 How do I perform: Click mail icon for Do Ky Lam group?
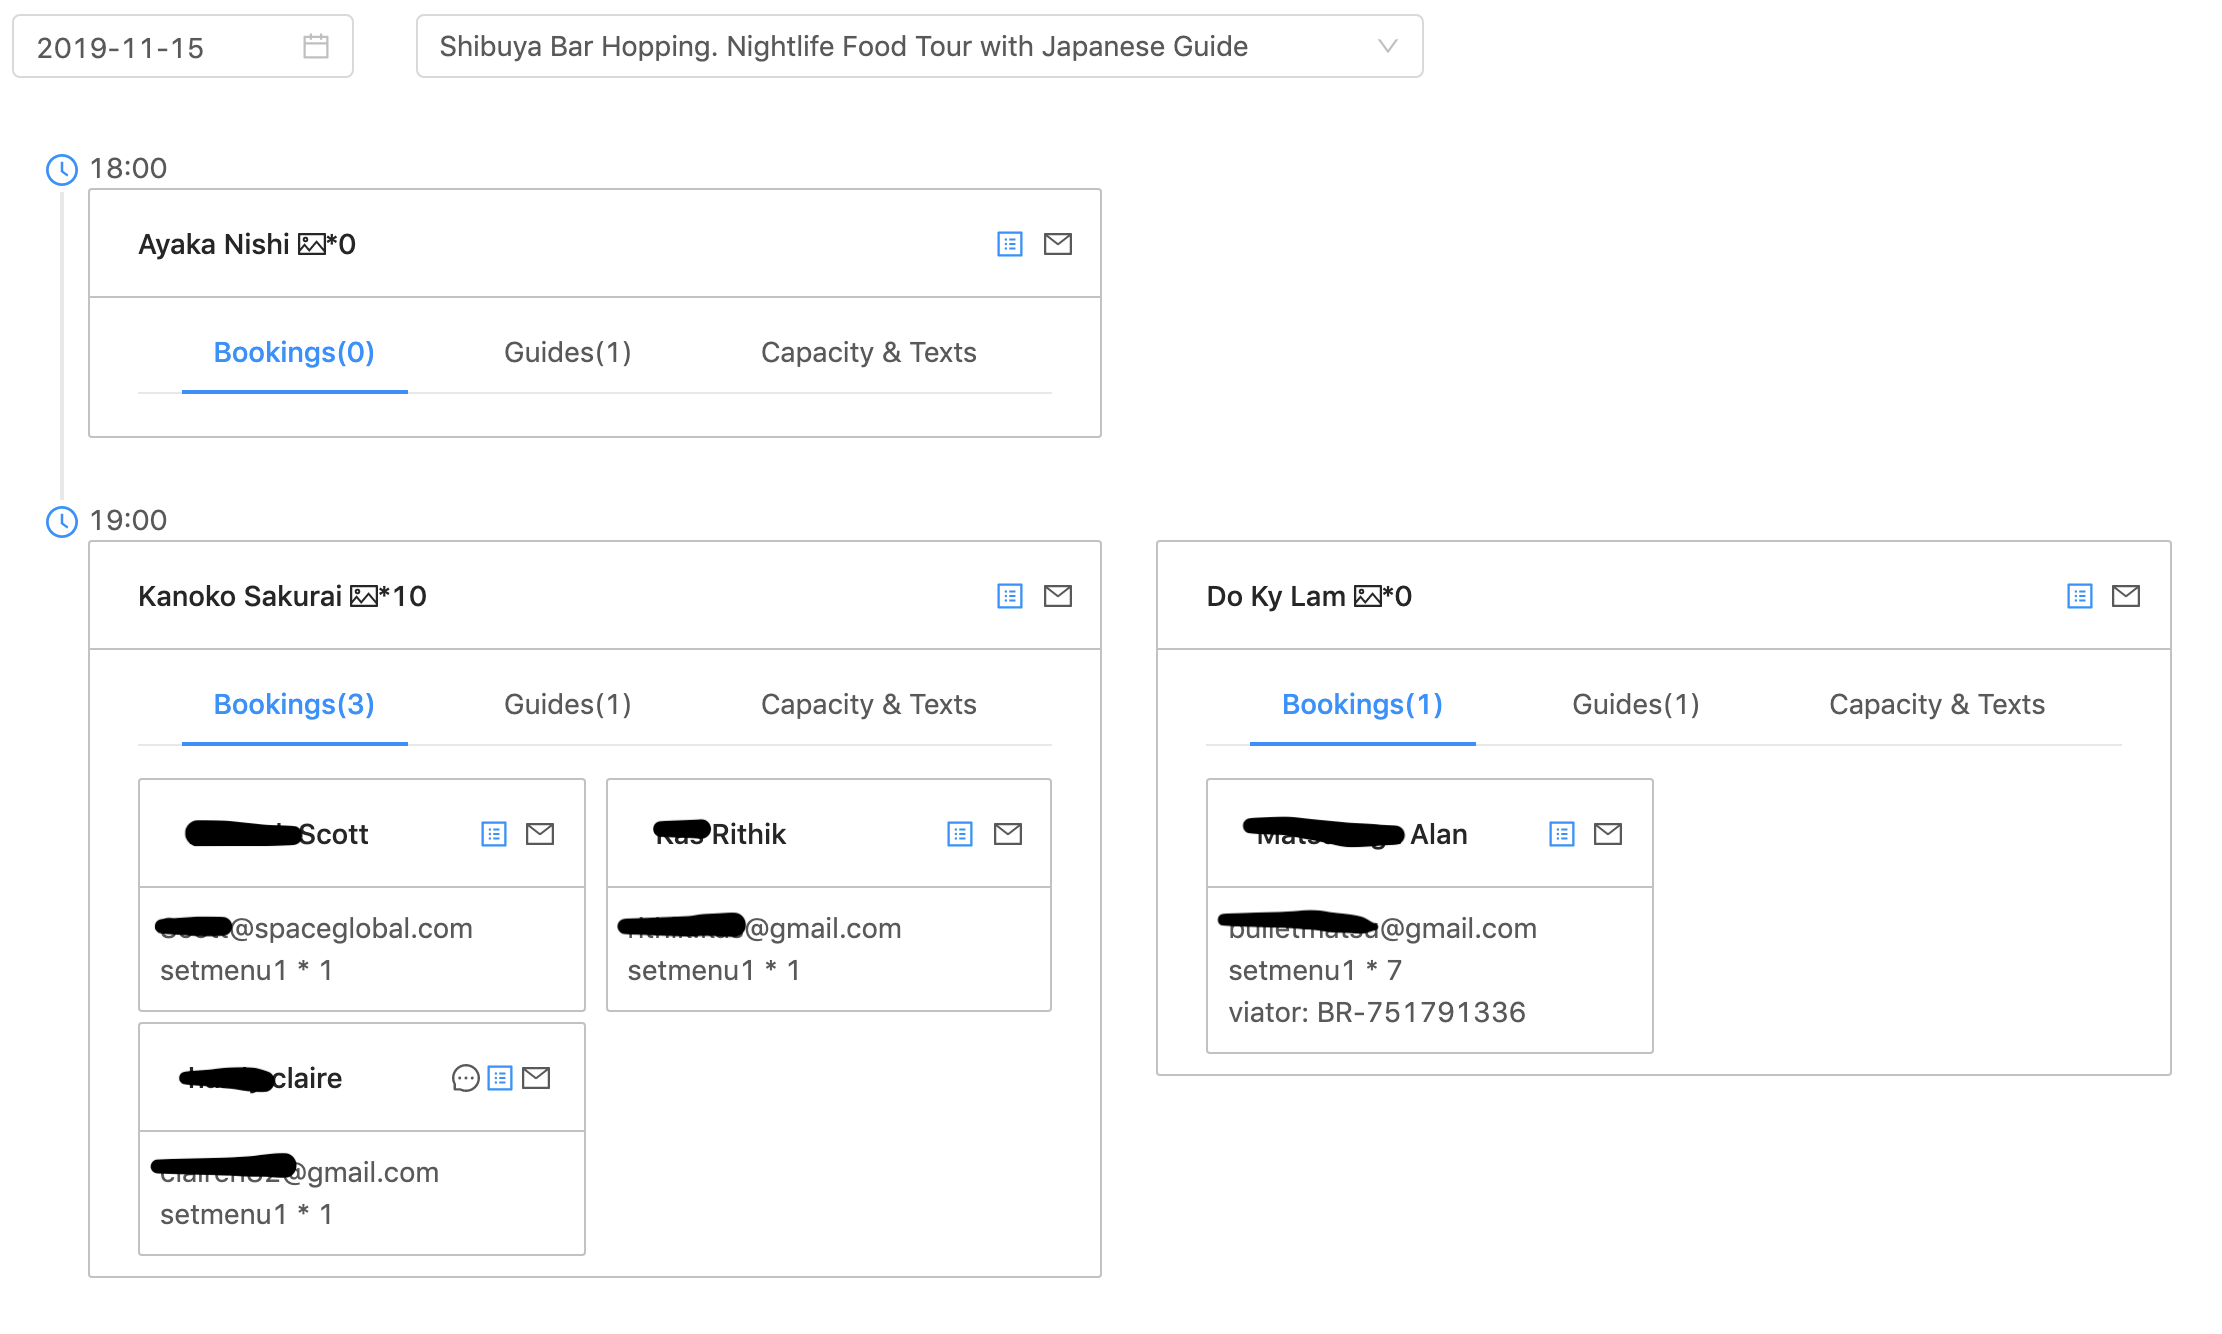coord(2125,596)
